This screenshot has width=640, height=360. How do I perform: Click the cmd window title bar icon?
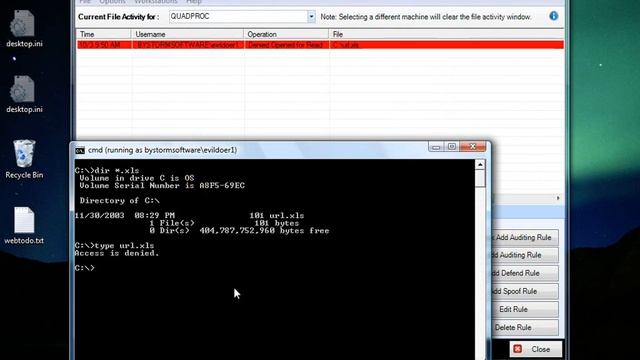pos(80,151)
